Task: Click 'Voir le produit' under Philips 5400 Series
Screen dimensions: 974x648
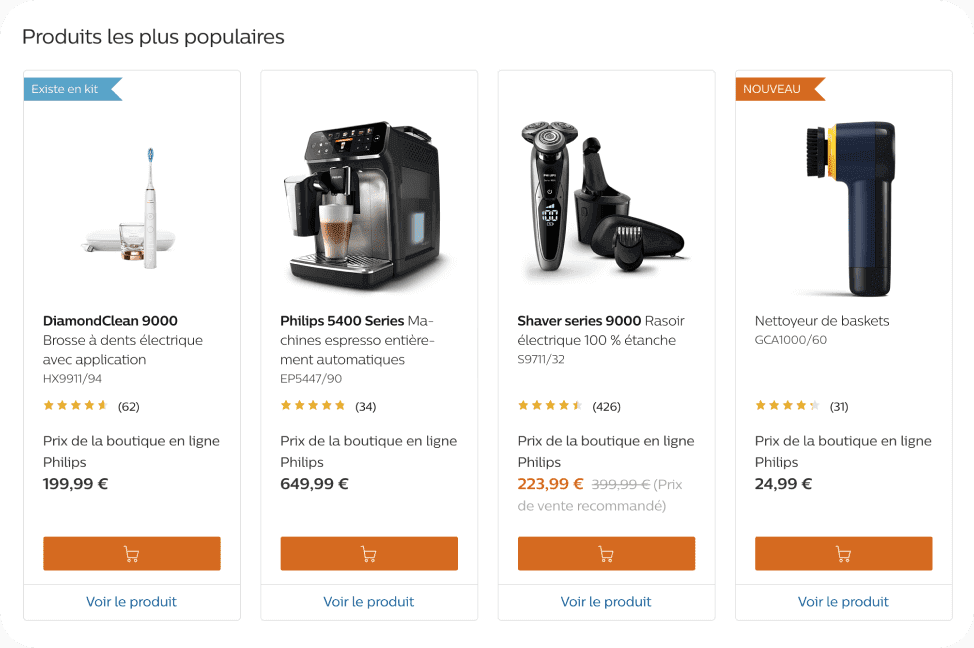Action: [x=368, y=601]
